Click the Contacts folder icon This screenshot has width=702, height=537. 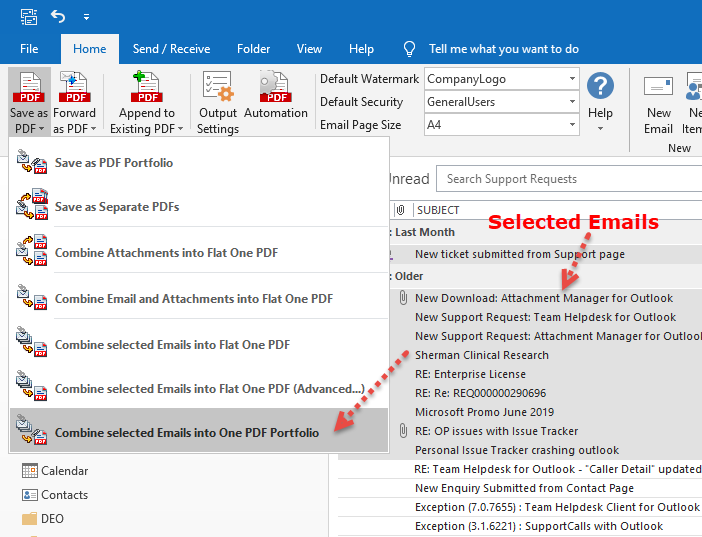coord(30,495)
